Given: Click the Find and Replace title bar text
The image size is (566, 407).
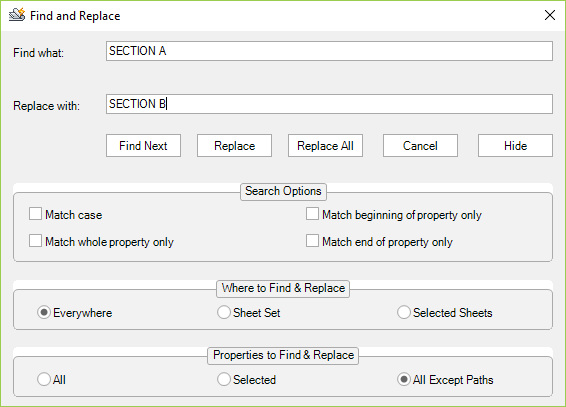Looking at the screenshot, I should [x=75, y=16].
